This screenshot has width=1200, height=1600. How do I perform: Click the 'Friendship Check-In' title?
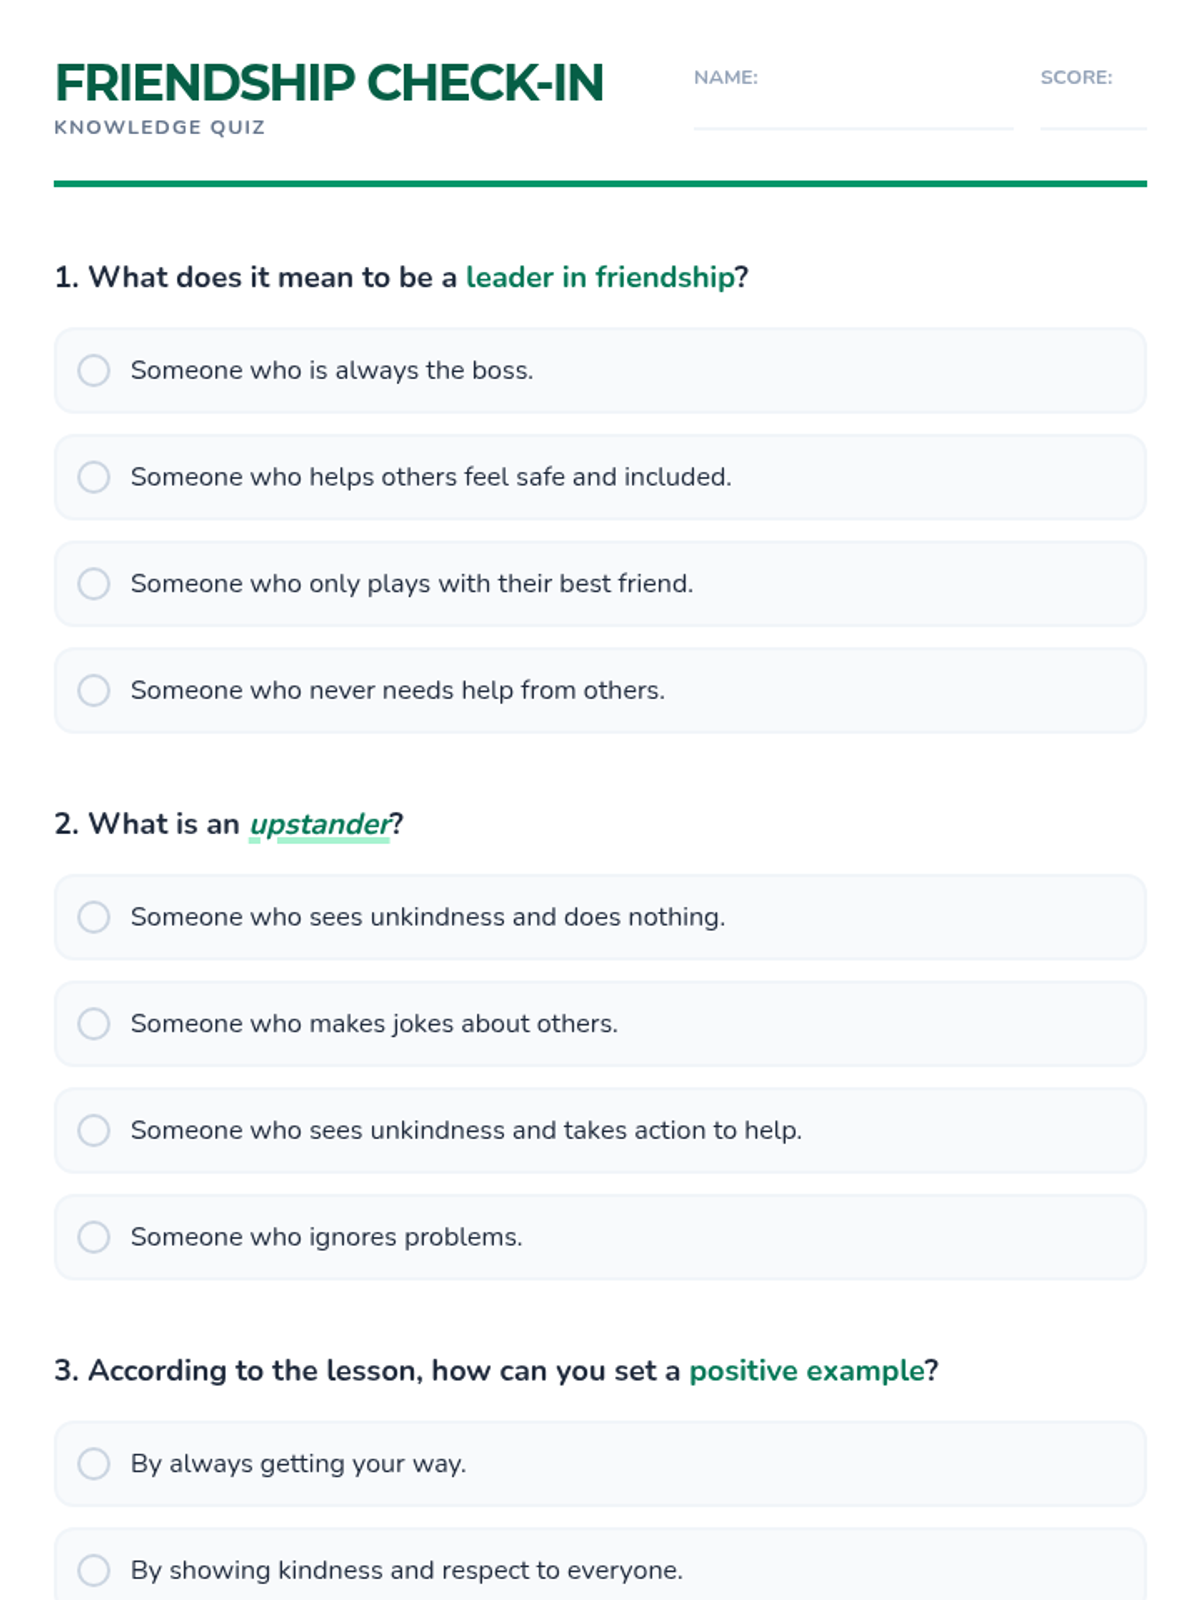(x=329, y=83)
